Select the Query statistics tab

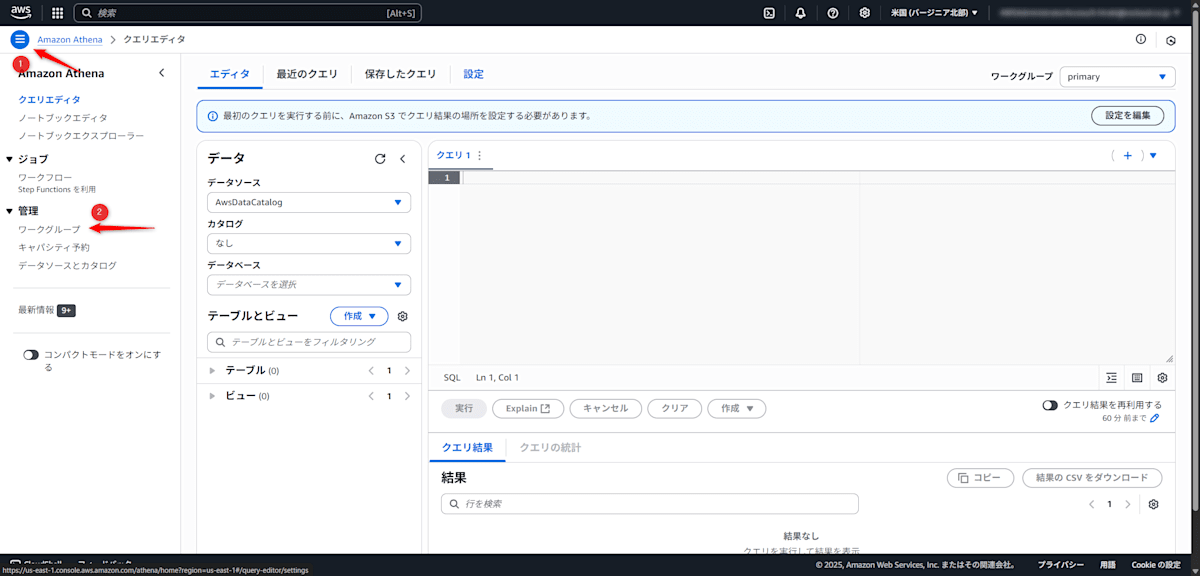pyautogui.click(x=550, y=447)
